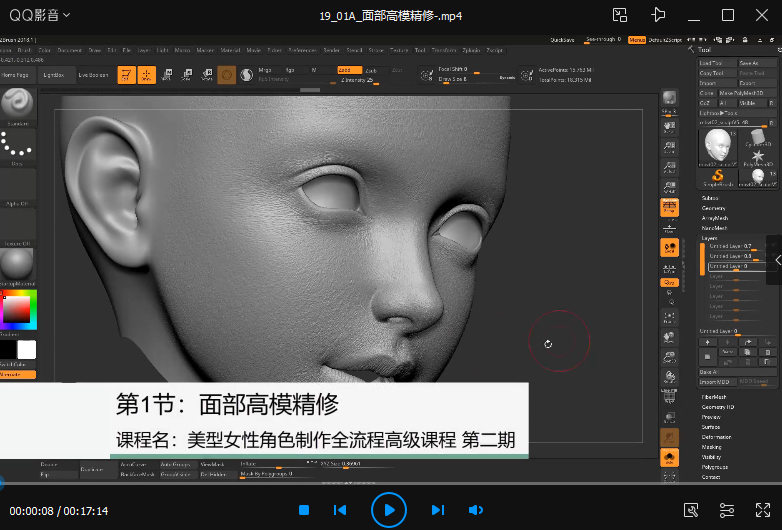Open the playback adjustment sliders icon
The height and width of the screenshot is (530, 782).
pyautogui.click(x=727, y=510)
